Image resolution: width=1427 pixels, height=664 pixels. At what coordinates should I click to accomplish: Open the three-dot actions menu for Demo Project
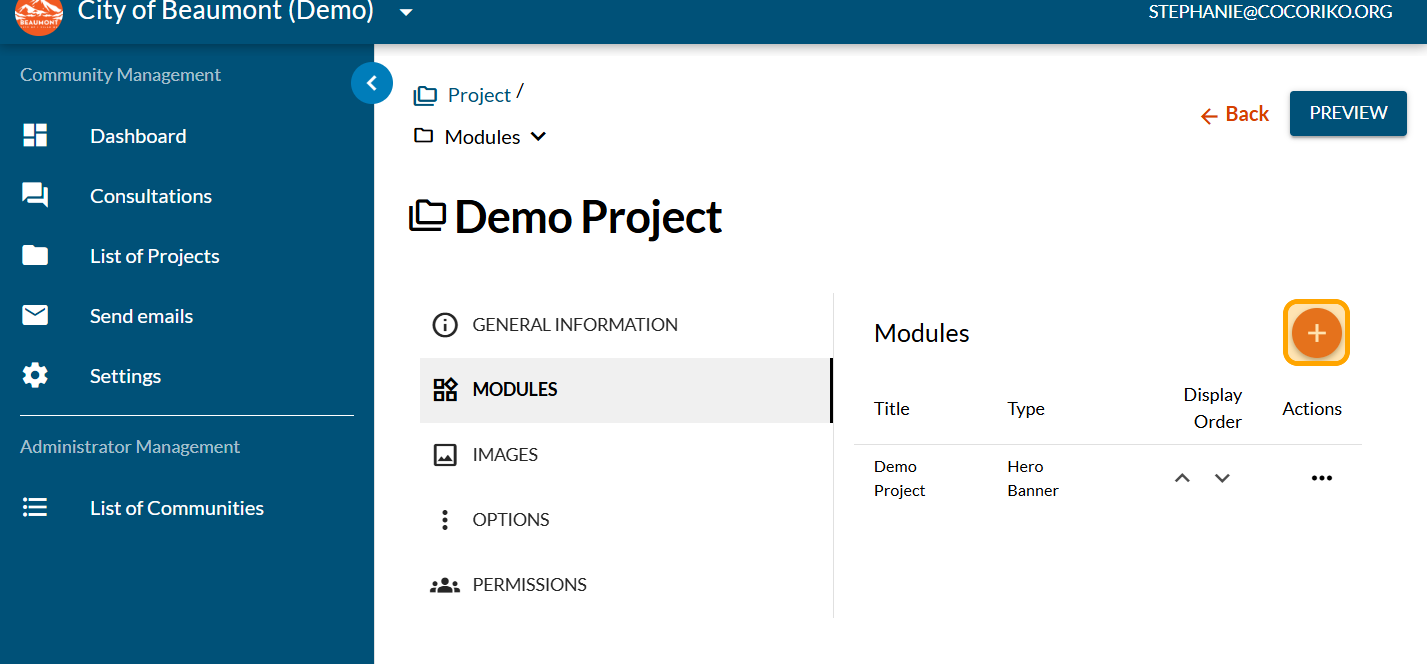1321,478
